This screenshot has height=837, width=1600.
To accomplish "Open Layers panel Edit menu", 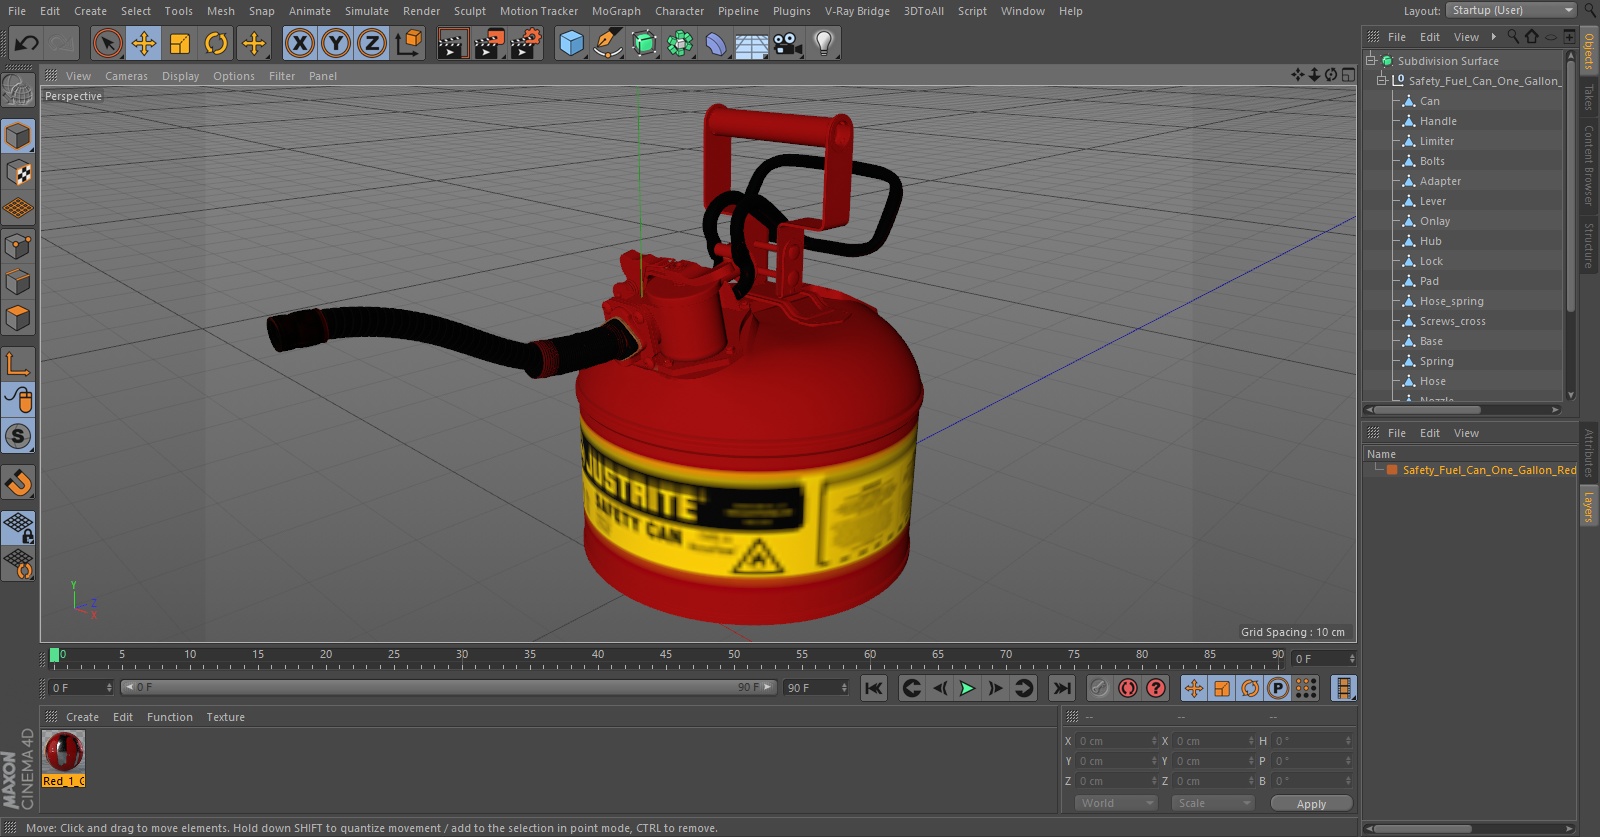I will pyautogui.click(x=1430, y=433).
